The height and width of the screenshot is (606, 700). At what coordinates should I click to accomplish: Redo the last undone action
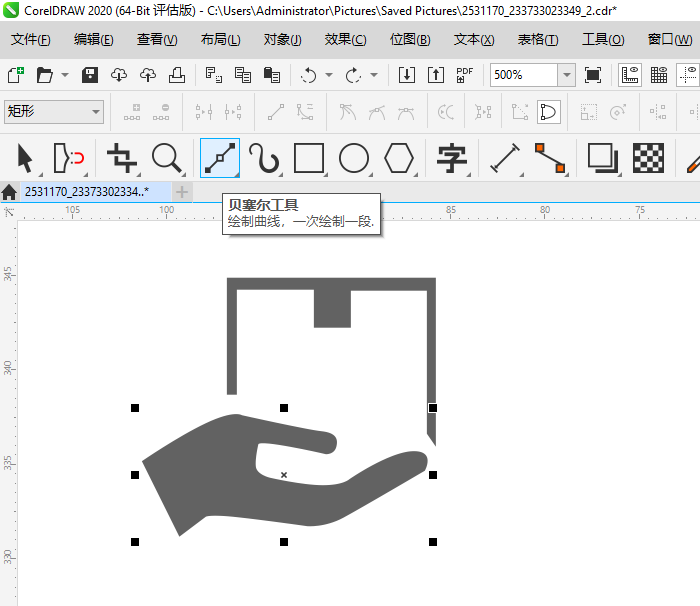click(353, 75)
